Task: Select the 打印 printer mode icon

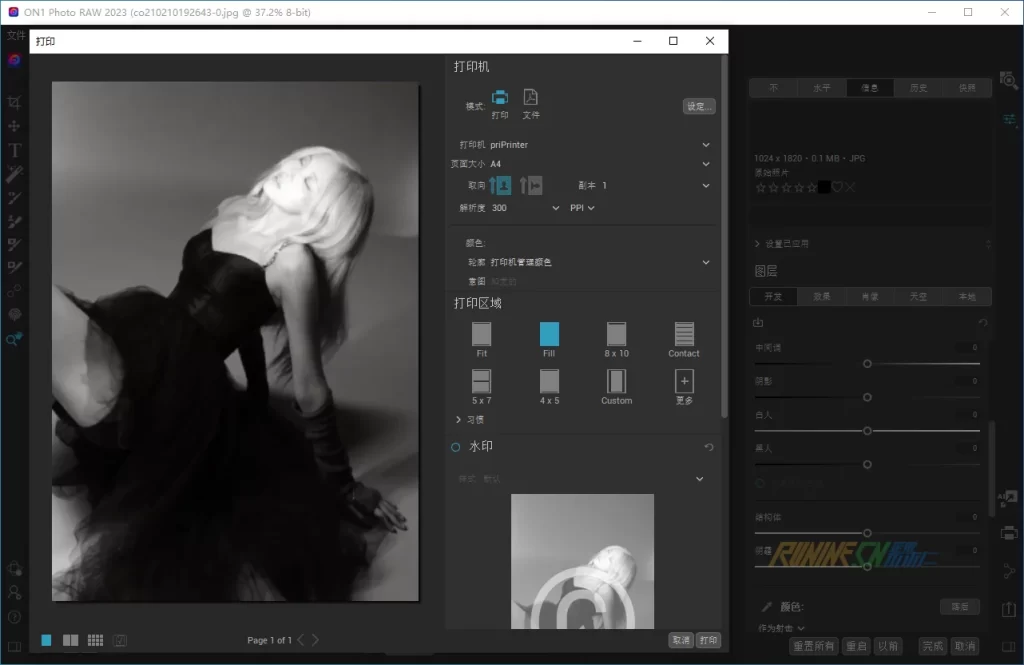Action: (500, 98)
